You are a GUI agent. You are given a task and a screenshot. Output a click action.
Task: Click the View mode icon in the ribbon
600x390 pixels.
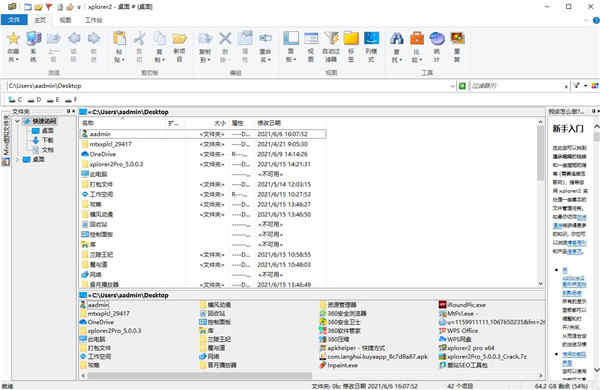click(311, 38)
